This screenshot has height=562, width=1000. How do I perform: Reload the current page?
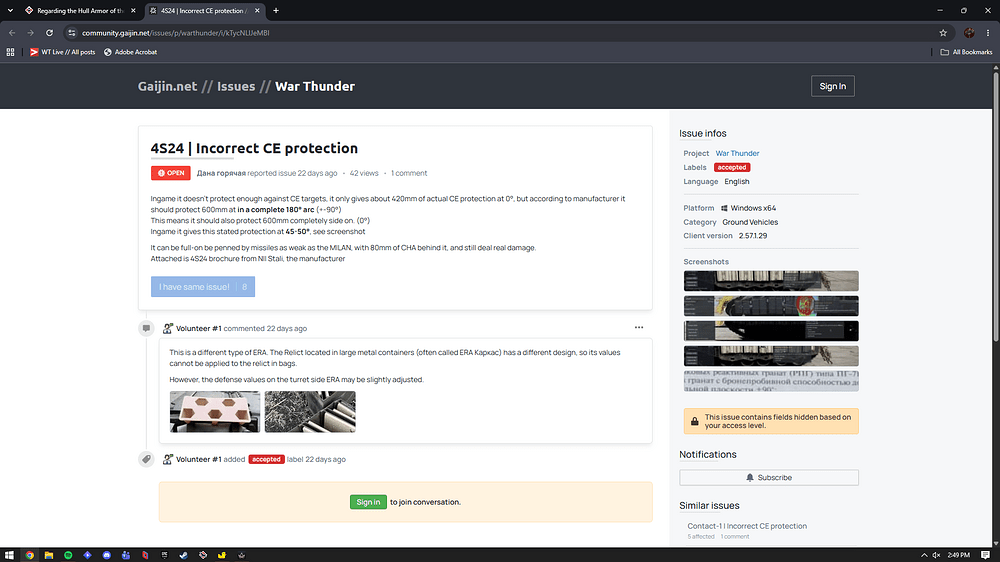49,33
